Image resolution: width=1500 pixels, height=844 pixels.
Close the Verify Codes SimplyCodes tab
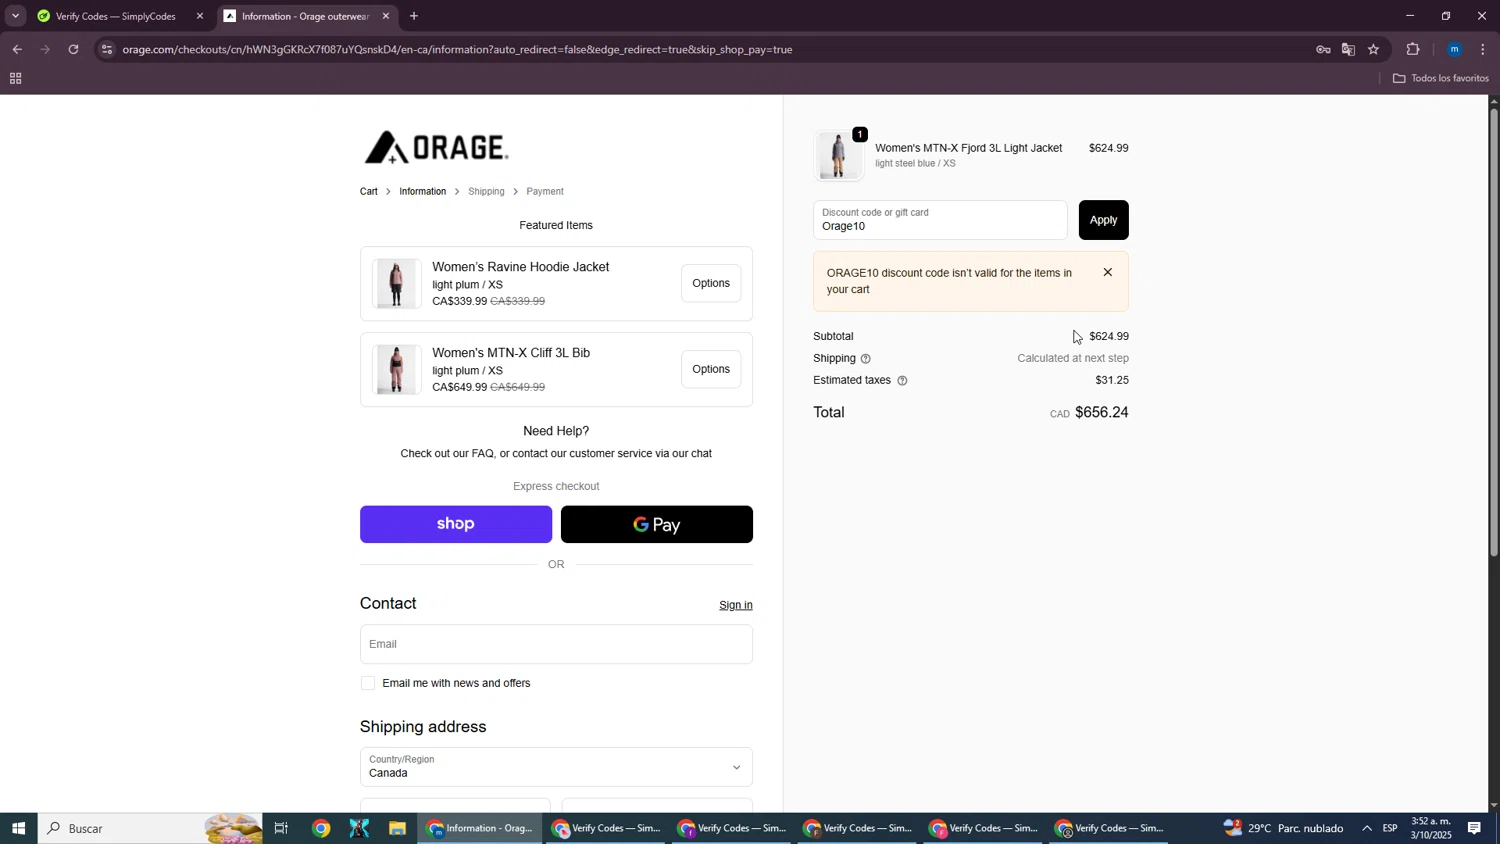200,16
